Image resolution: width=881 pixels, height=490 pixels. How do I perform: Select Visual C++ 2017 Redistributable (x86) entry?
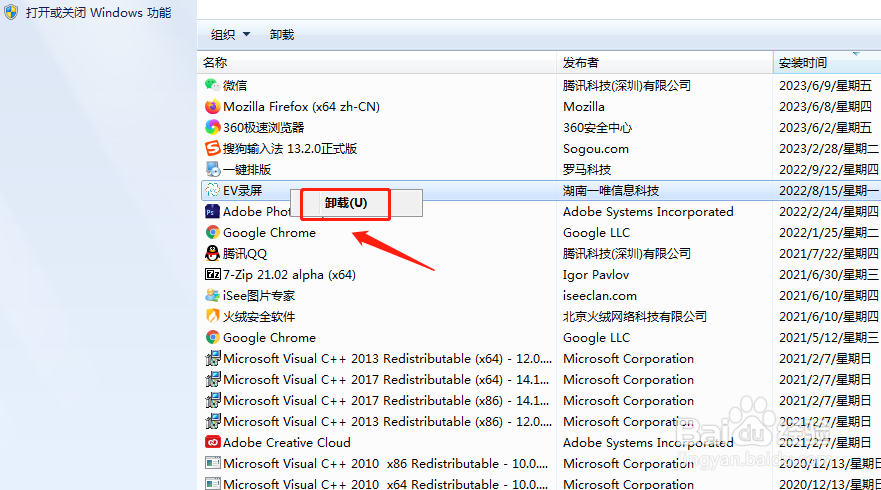(388, 401)
